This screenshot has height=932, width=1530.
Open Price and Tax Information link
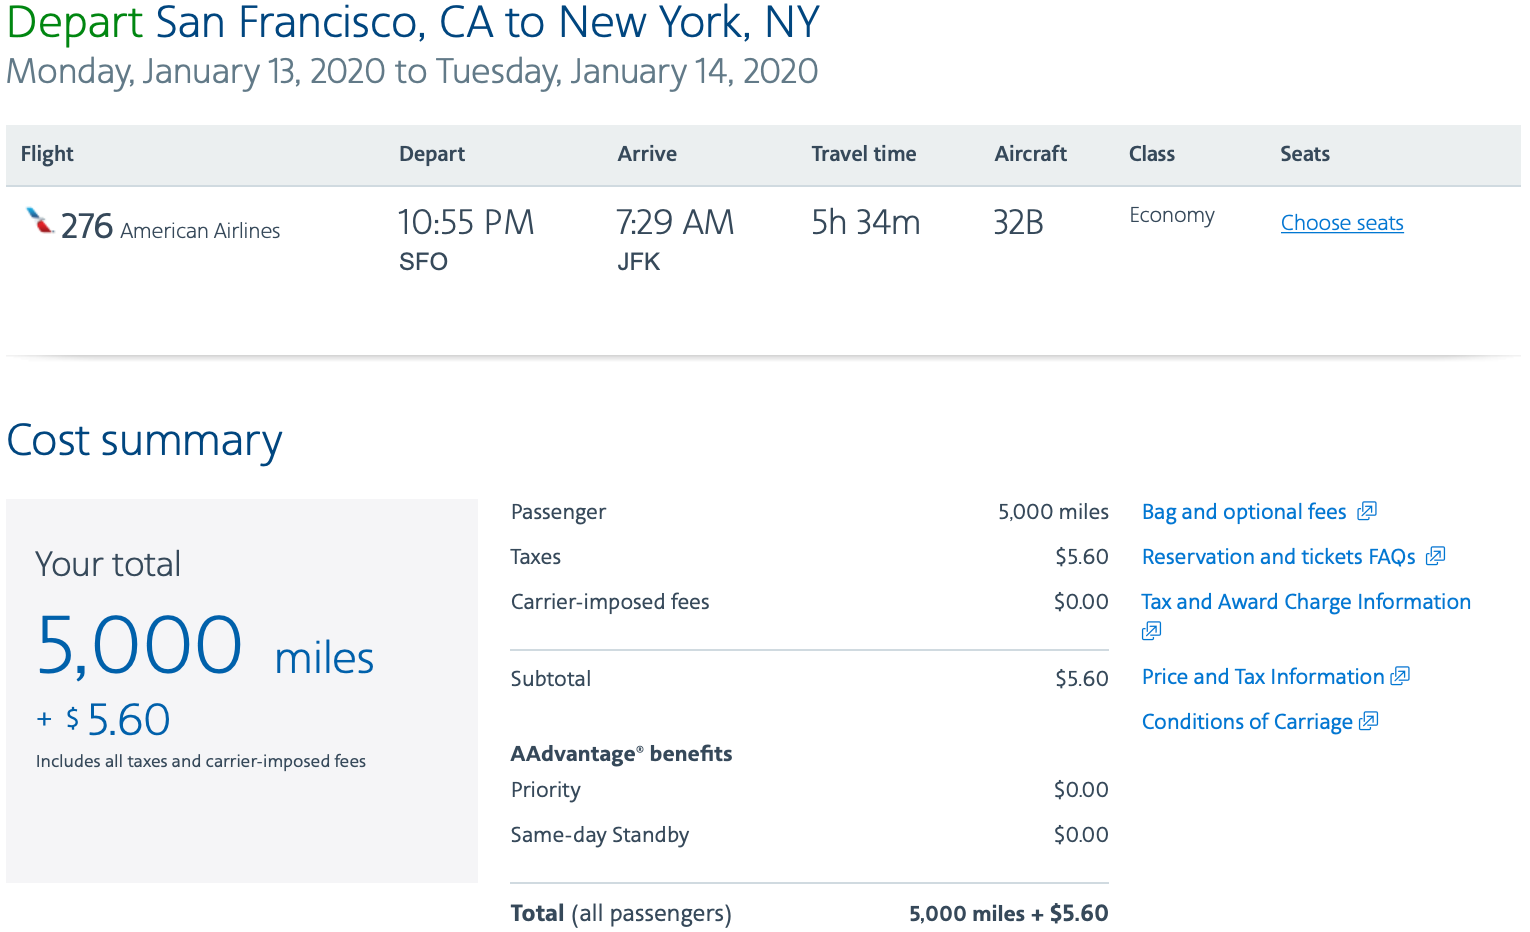click(1263, 677)
